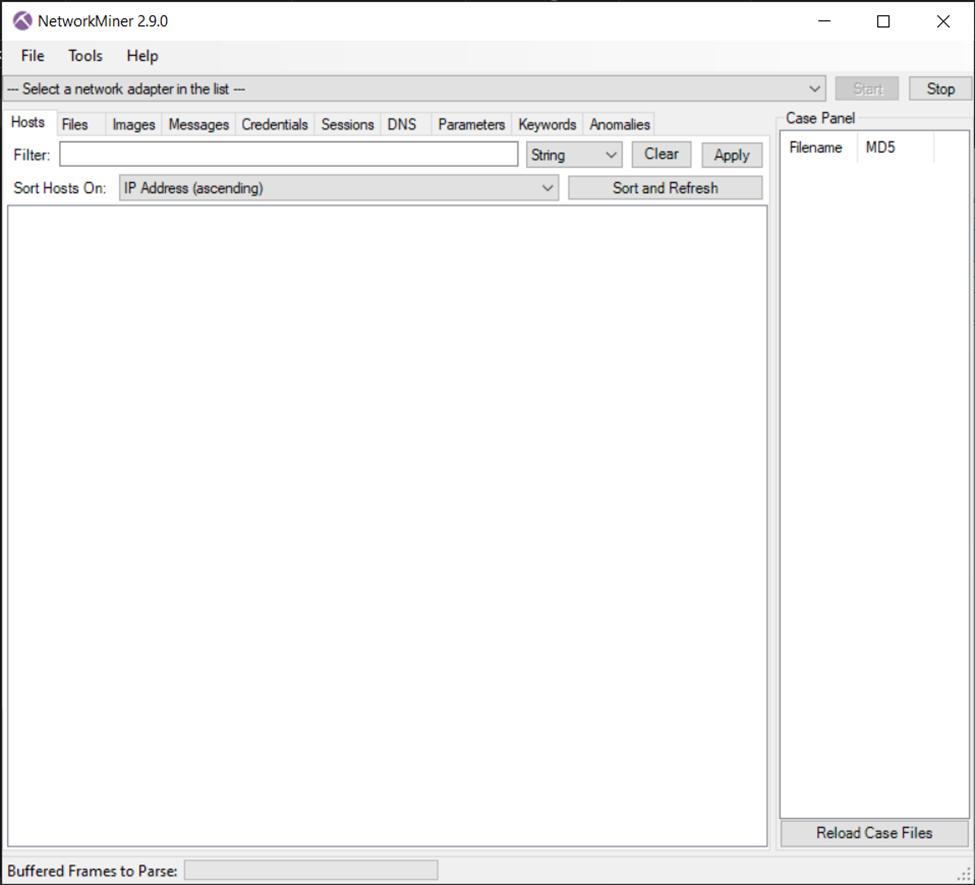Open the File menu
975x885 pixels.
click(x=33, y=56)
